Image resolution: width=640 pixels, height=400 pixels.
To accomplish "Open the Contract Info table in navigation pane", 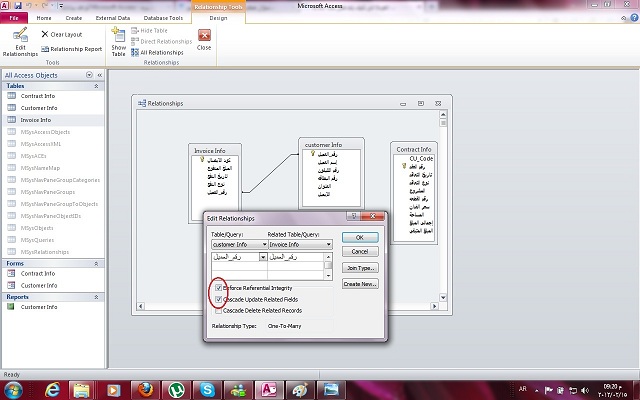I will [x=38, y=96].
